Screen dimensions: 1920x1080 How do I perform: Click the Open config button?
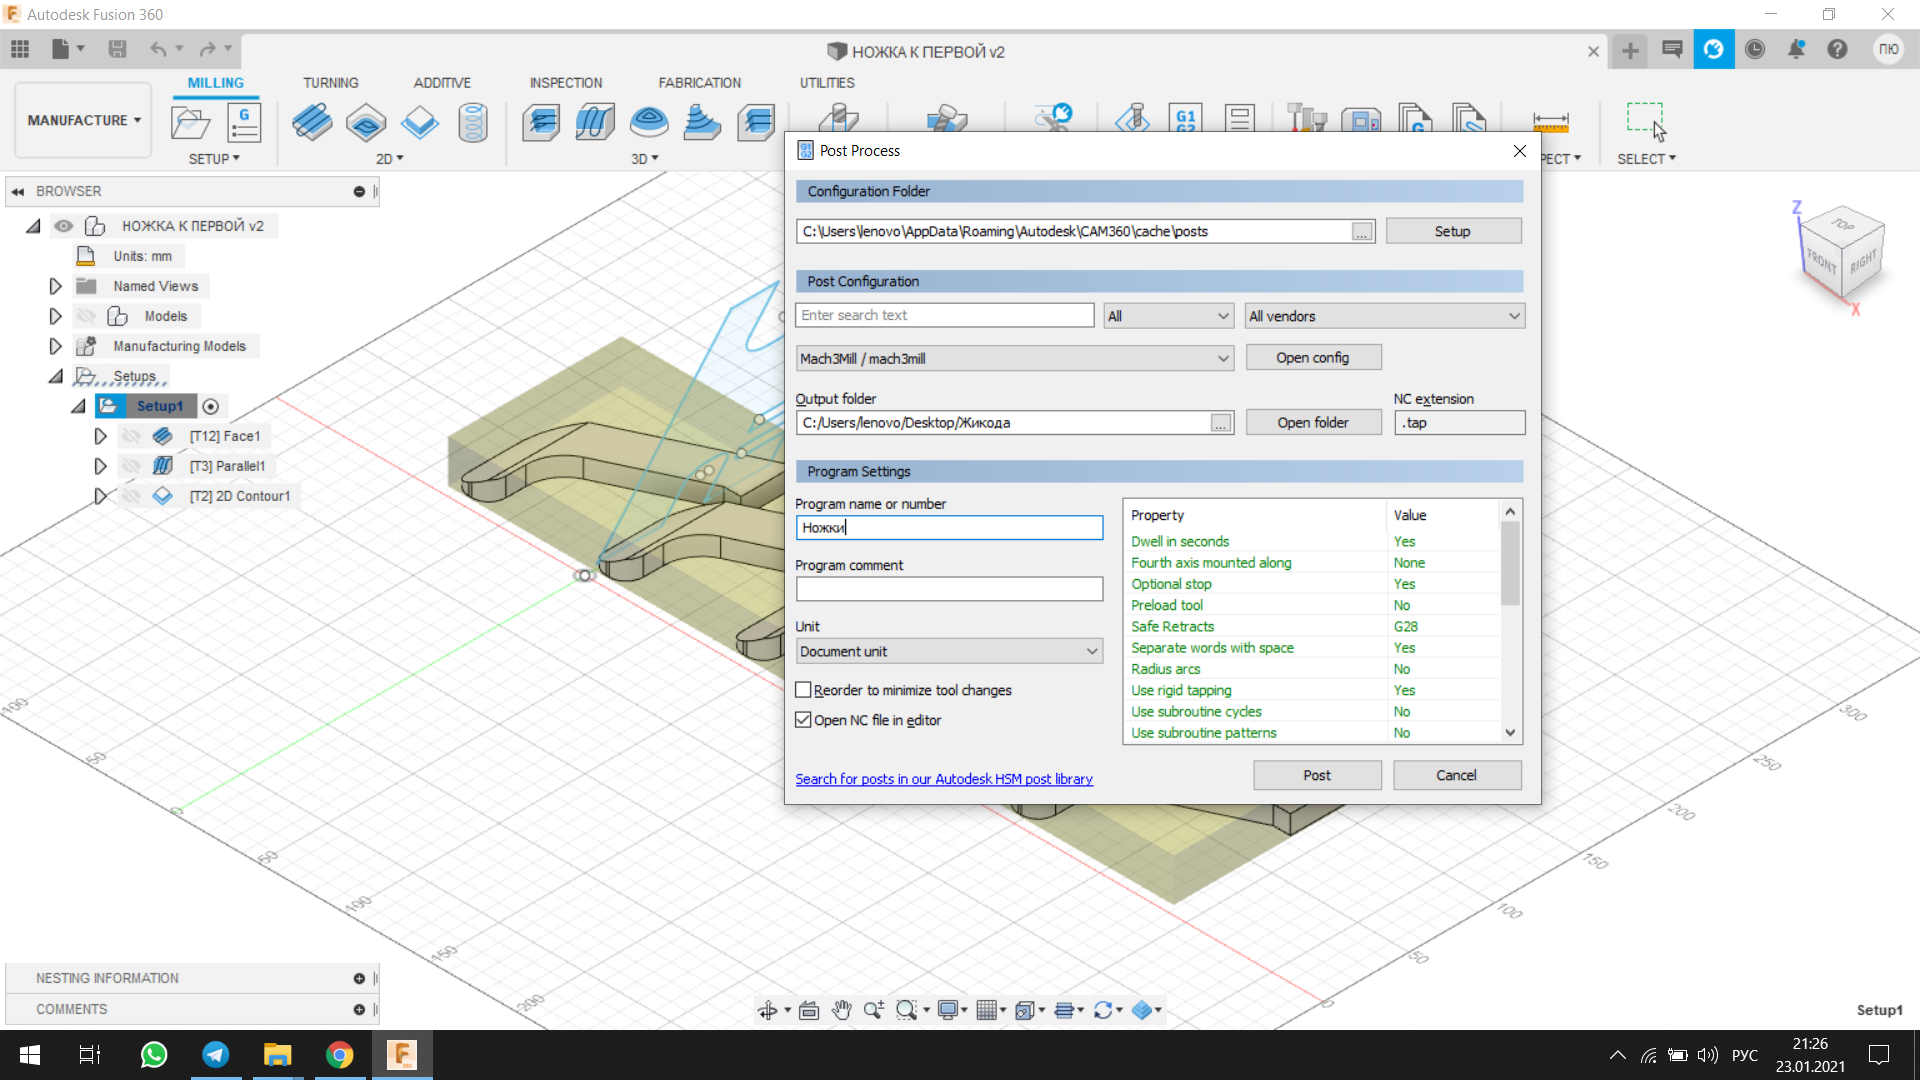[x=1313, y=358]
